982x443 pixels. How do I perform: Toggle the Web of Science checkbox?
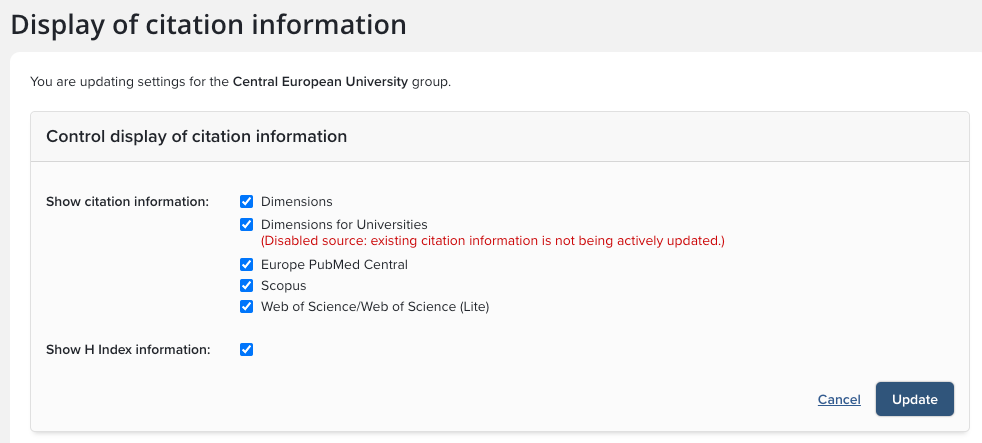pos(247,307)
